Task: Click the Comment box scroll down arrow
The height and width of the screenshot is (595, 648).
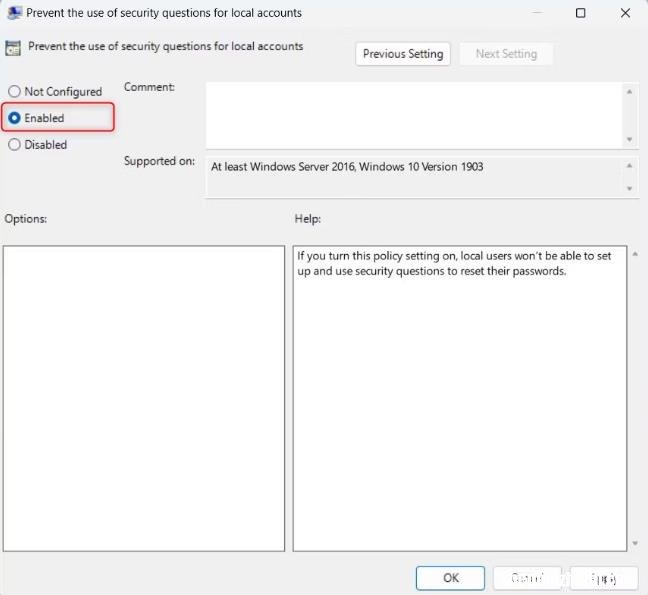Action: (629, 140)
